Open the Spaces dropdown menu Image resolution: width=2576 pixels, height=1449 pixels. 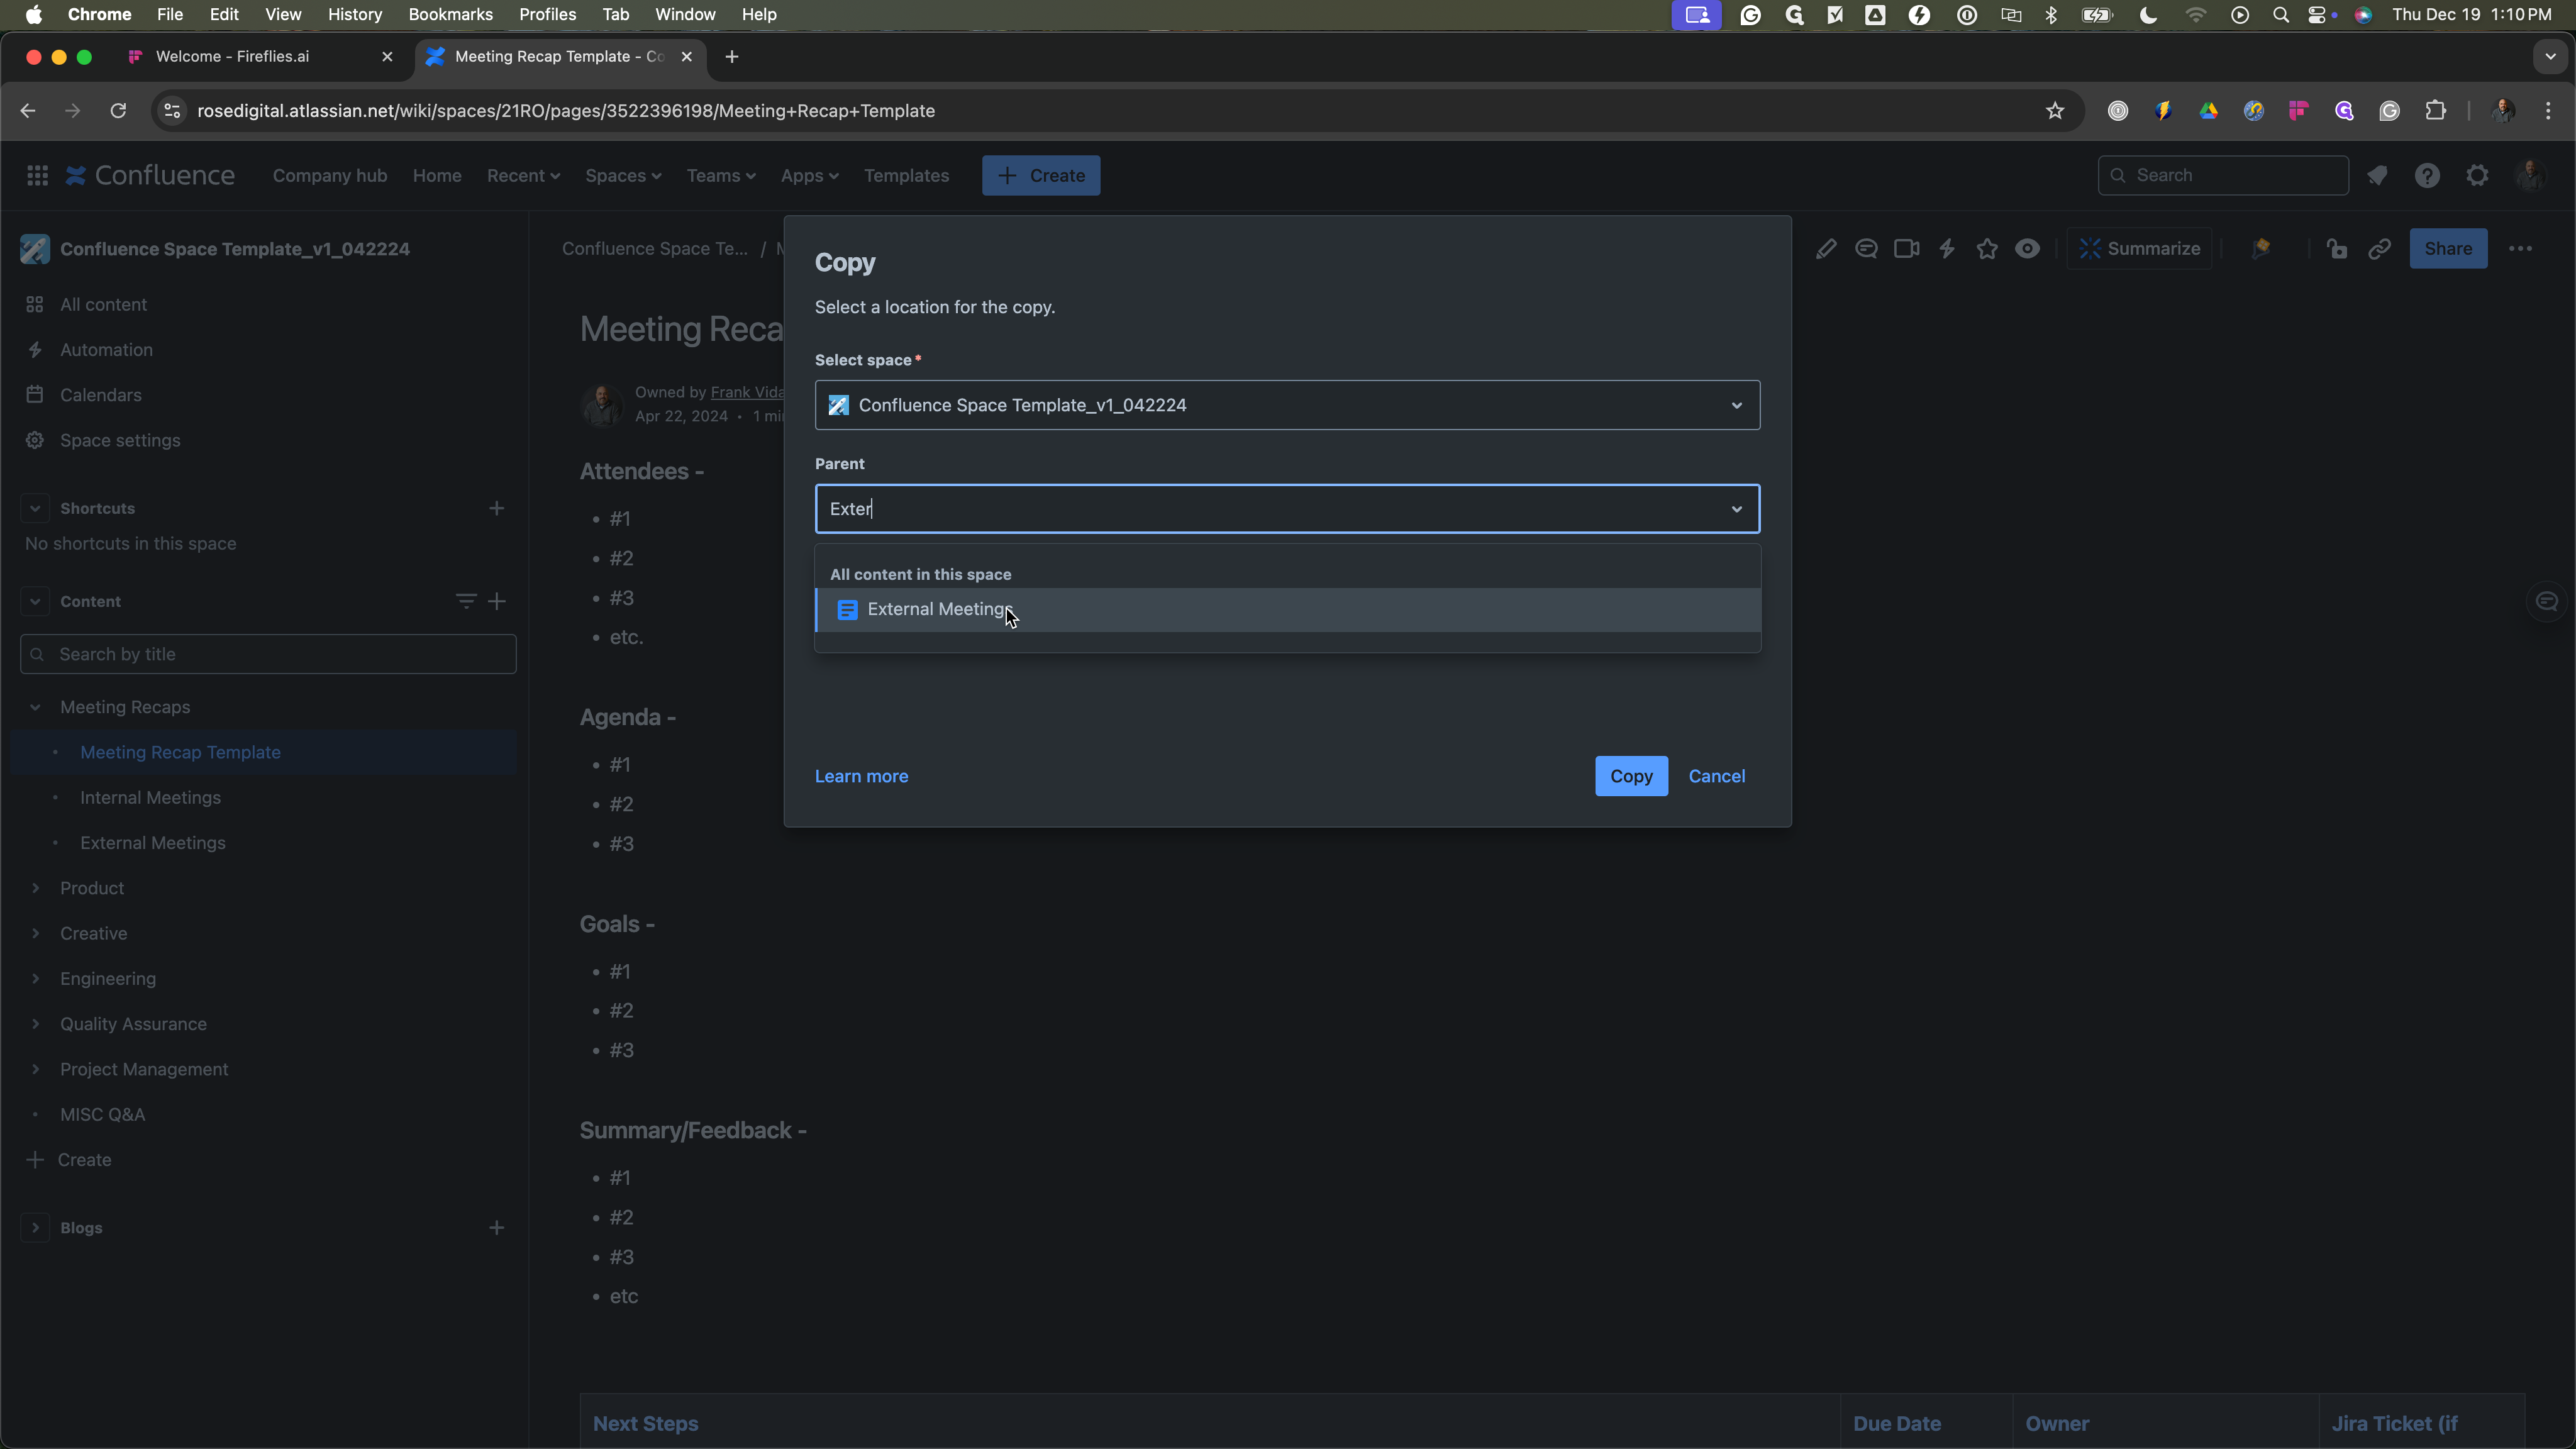point(623,176)
